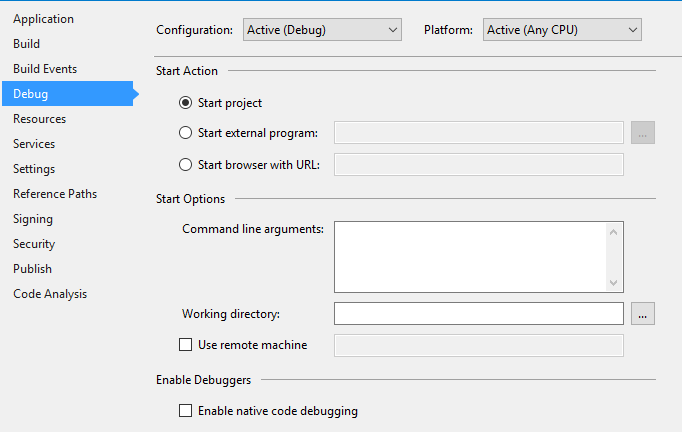This screenshot has width=682, height=432.
Task: Open the Settings tab
Action: coord(34,169)
